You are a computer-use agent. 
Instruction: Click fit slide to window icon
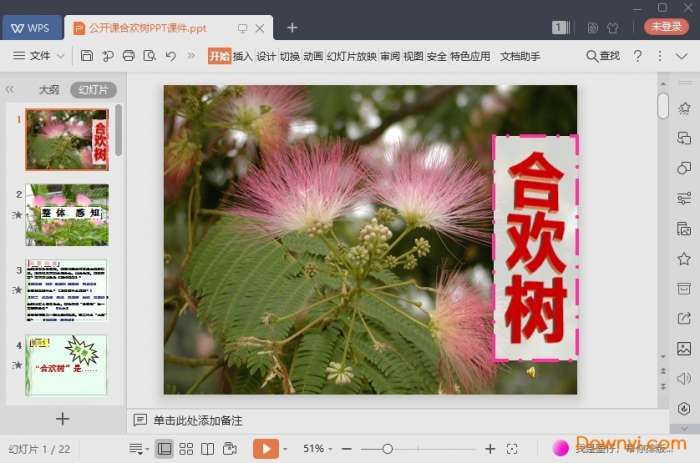point(512,449)
